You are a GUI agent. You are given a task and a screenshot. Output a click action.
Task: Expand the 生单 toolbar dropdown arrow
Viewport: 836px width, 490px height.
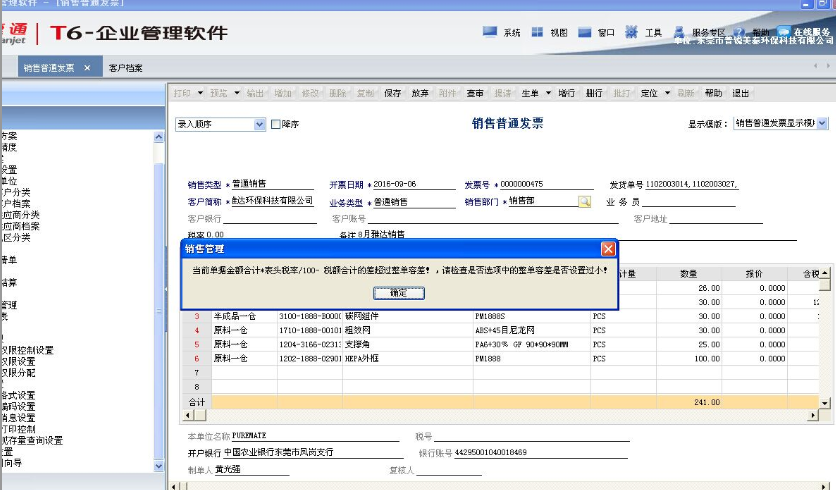(x=548, y=93)
